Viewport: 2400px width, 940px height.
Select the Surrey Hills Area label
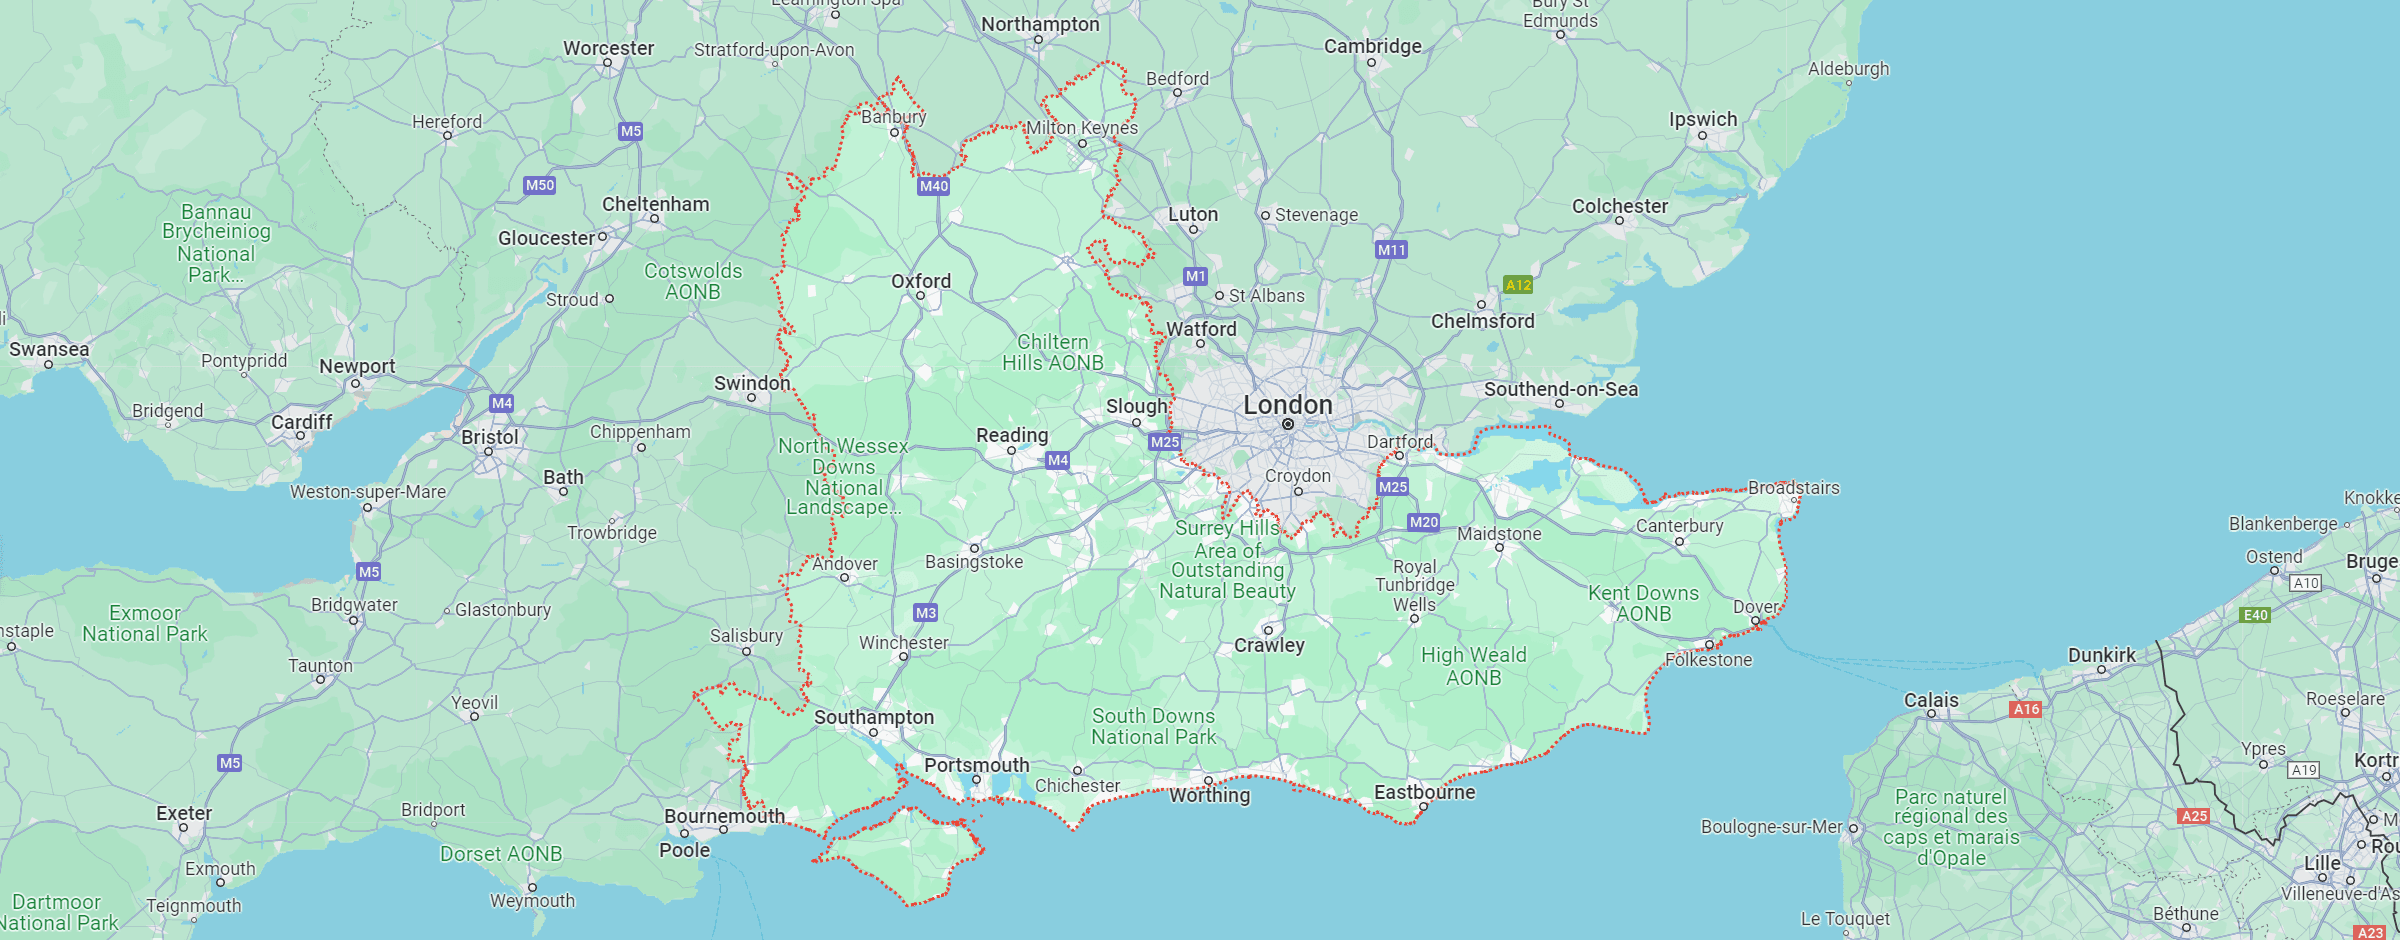click(x=1228, y=559)
